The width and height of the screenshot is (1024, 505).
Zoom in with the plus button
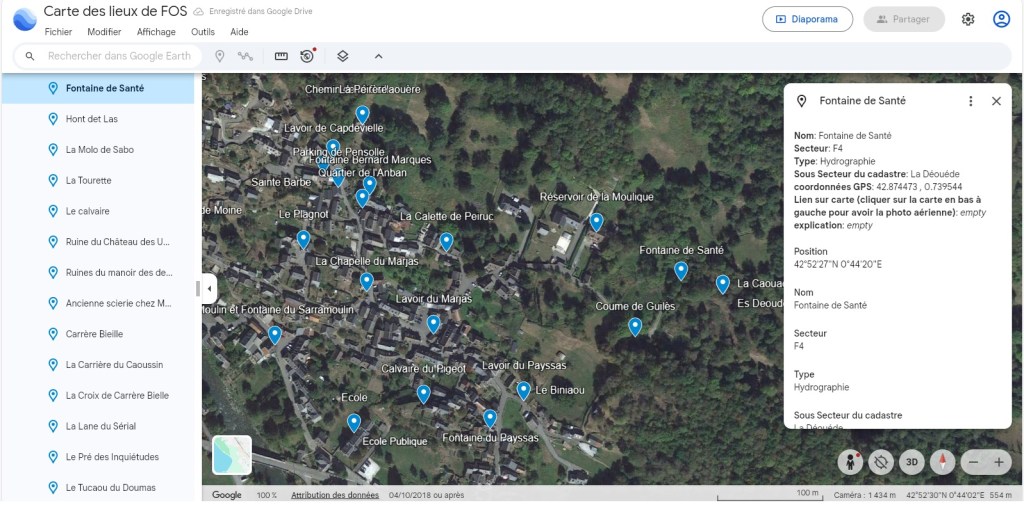(998, 462)
